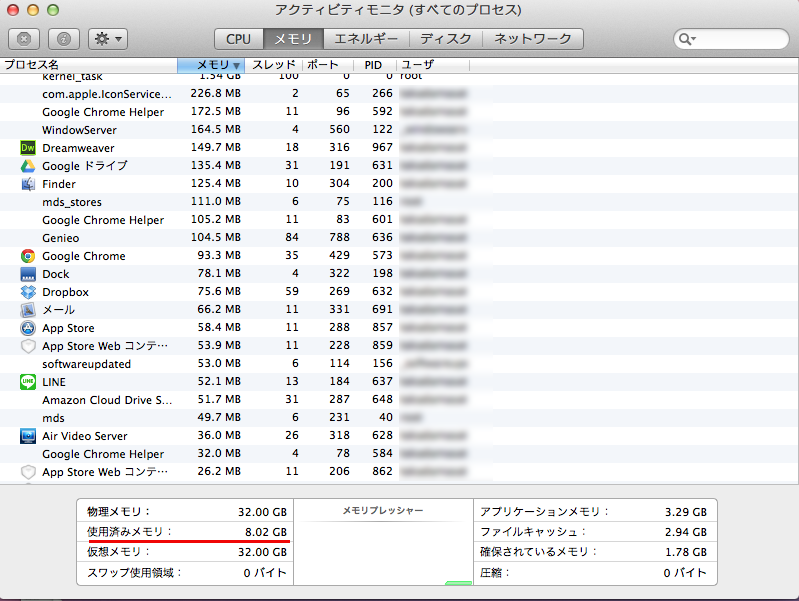Sort by PID column header
The image size is (799, 601).
(375, 65)
